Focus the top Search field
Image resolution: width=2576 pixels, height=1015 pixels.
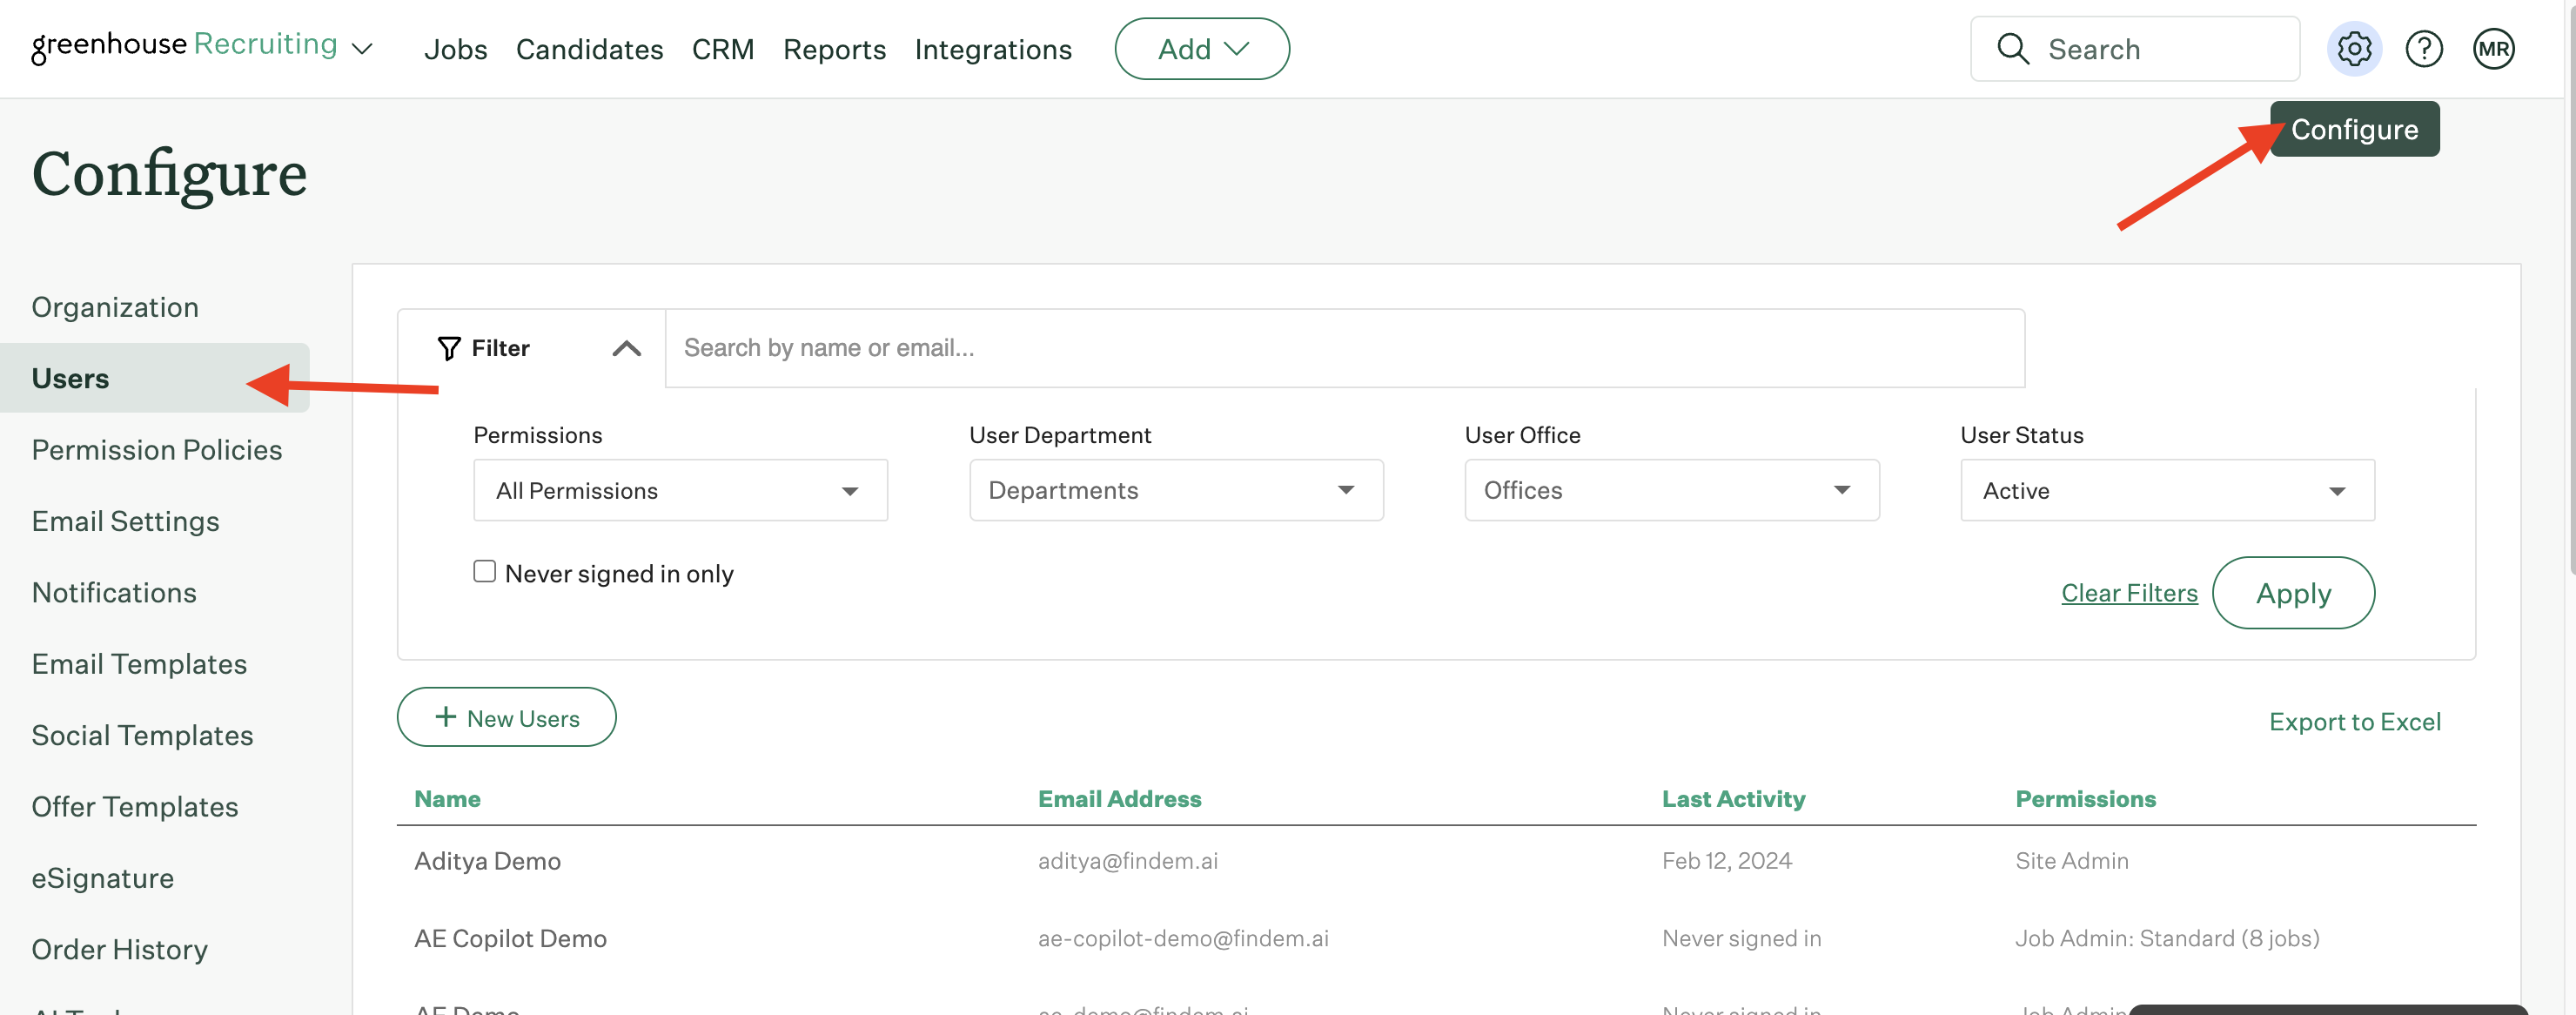click(2135, 48)
